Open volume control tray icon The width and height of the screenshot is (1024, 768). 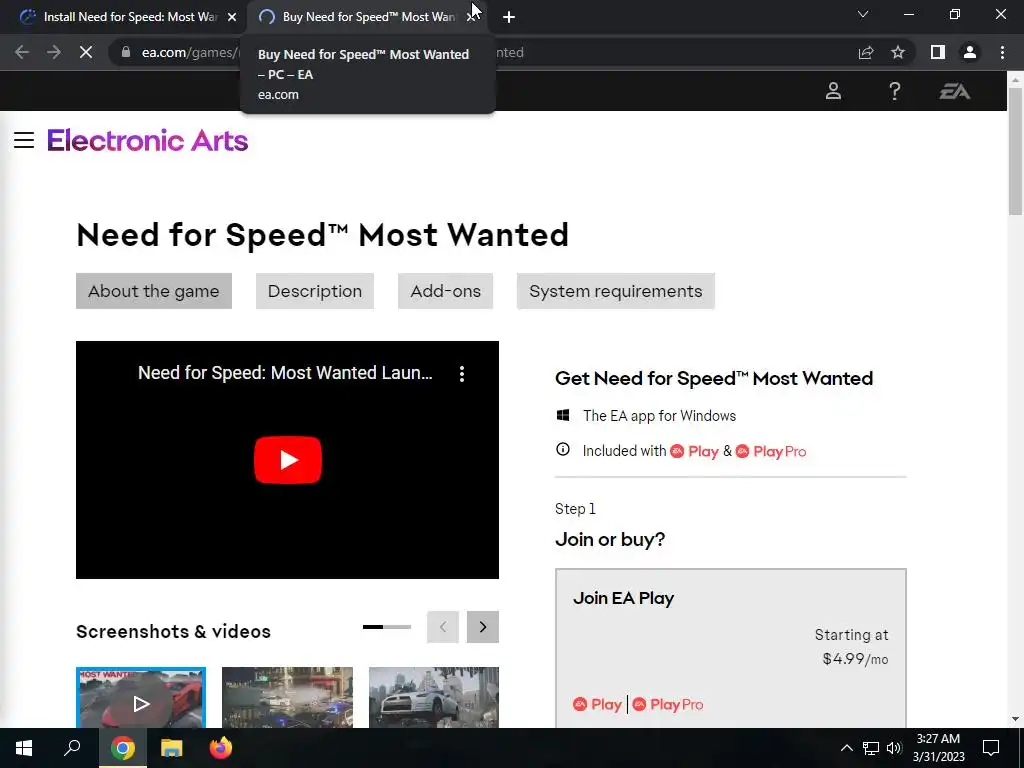point(894,748)
